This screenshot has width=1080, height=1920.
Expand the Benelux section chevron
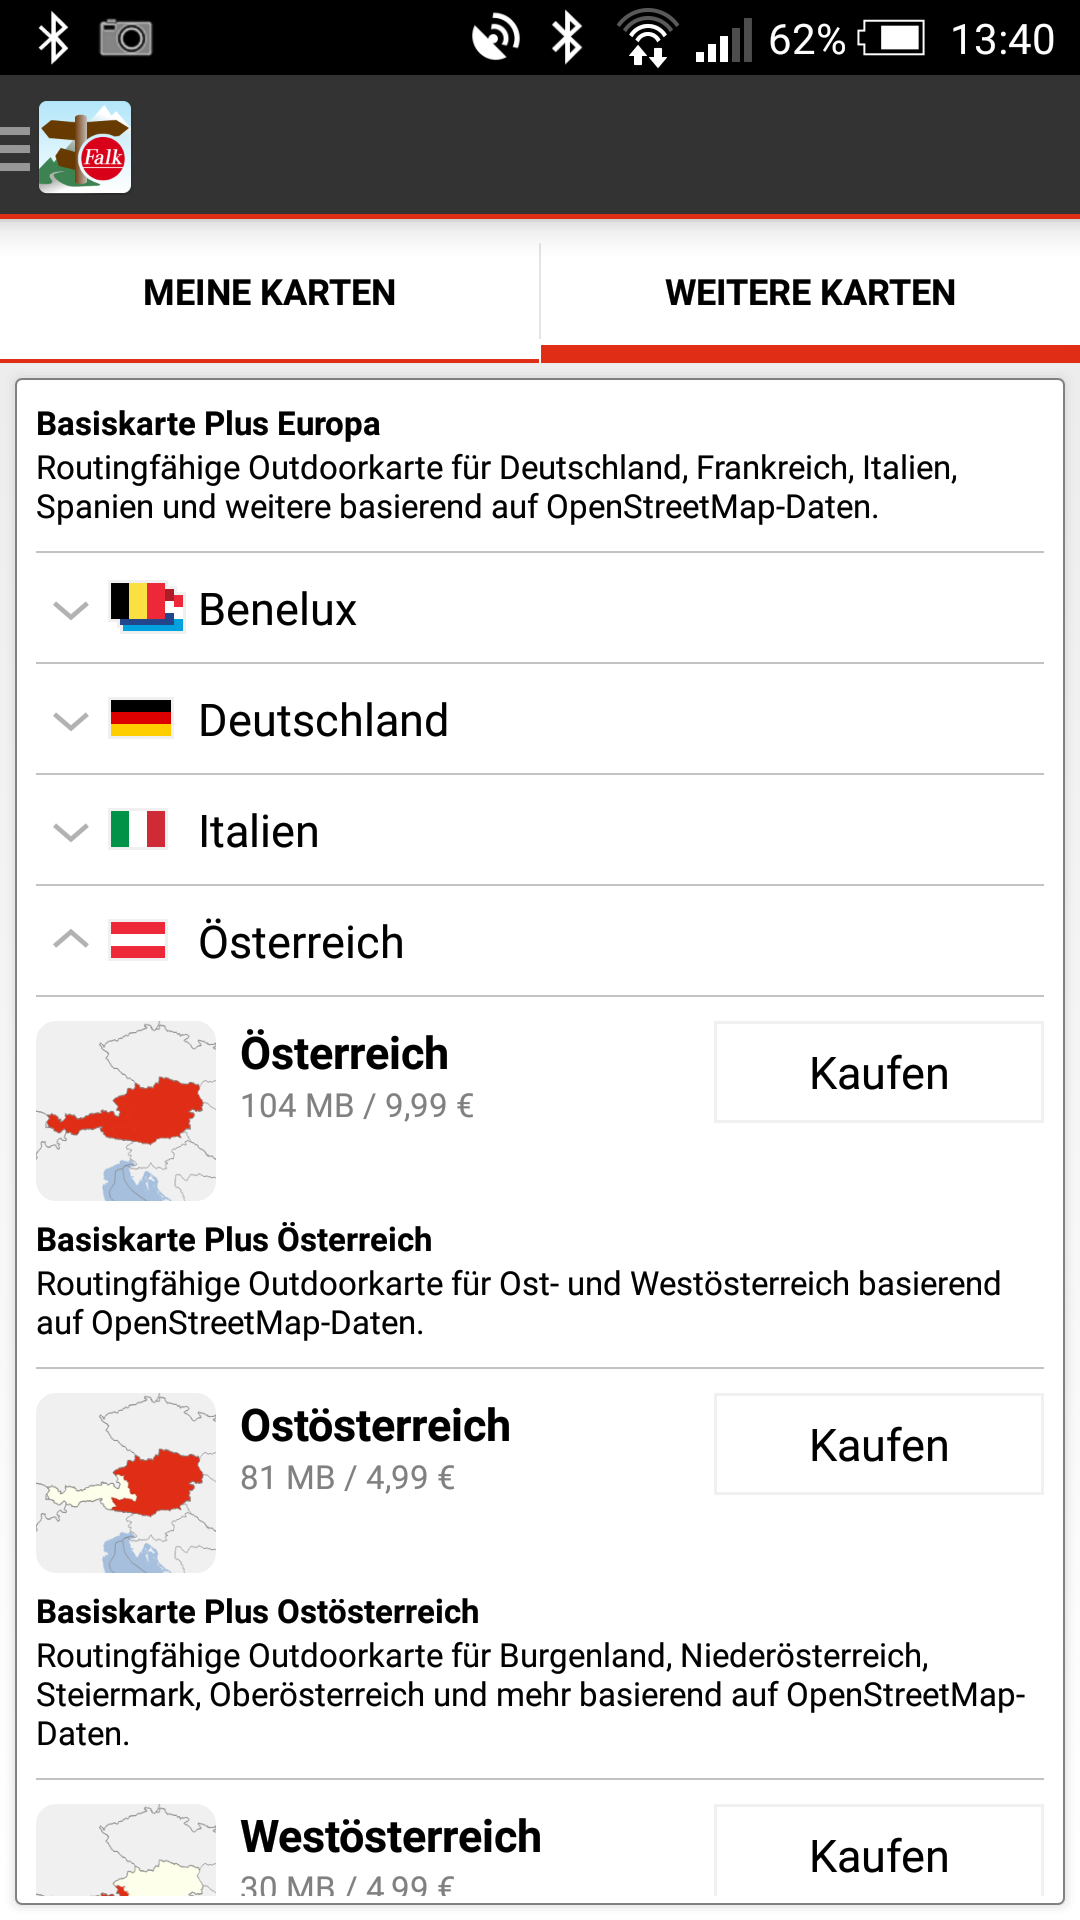coord(71,610)
